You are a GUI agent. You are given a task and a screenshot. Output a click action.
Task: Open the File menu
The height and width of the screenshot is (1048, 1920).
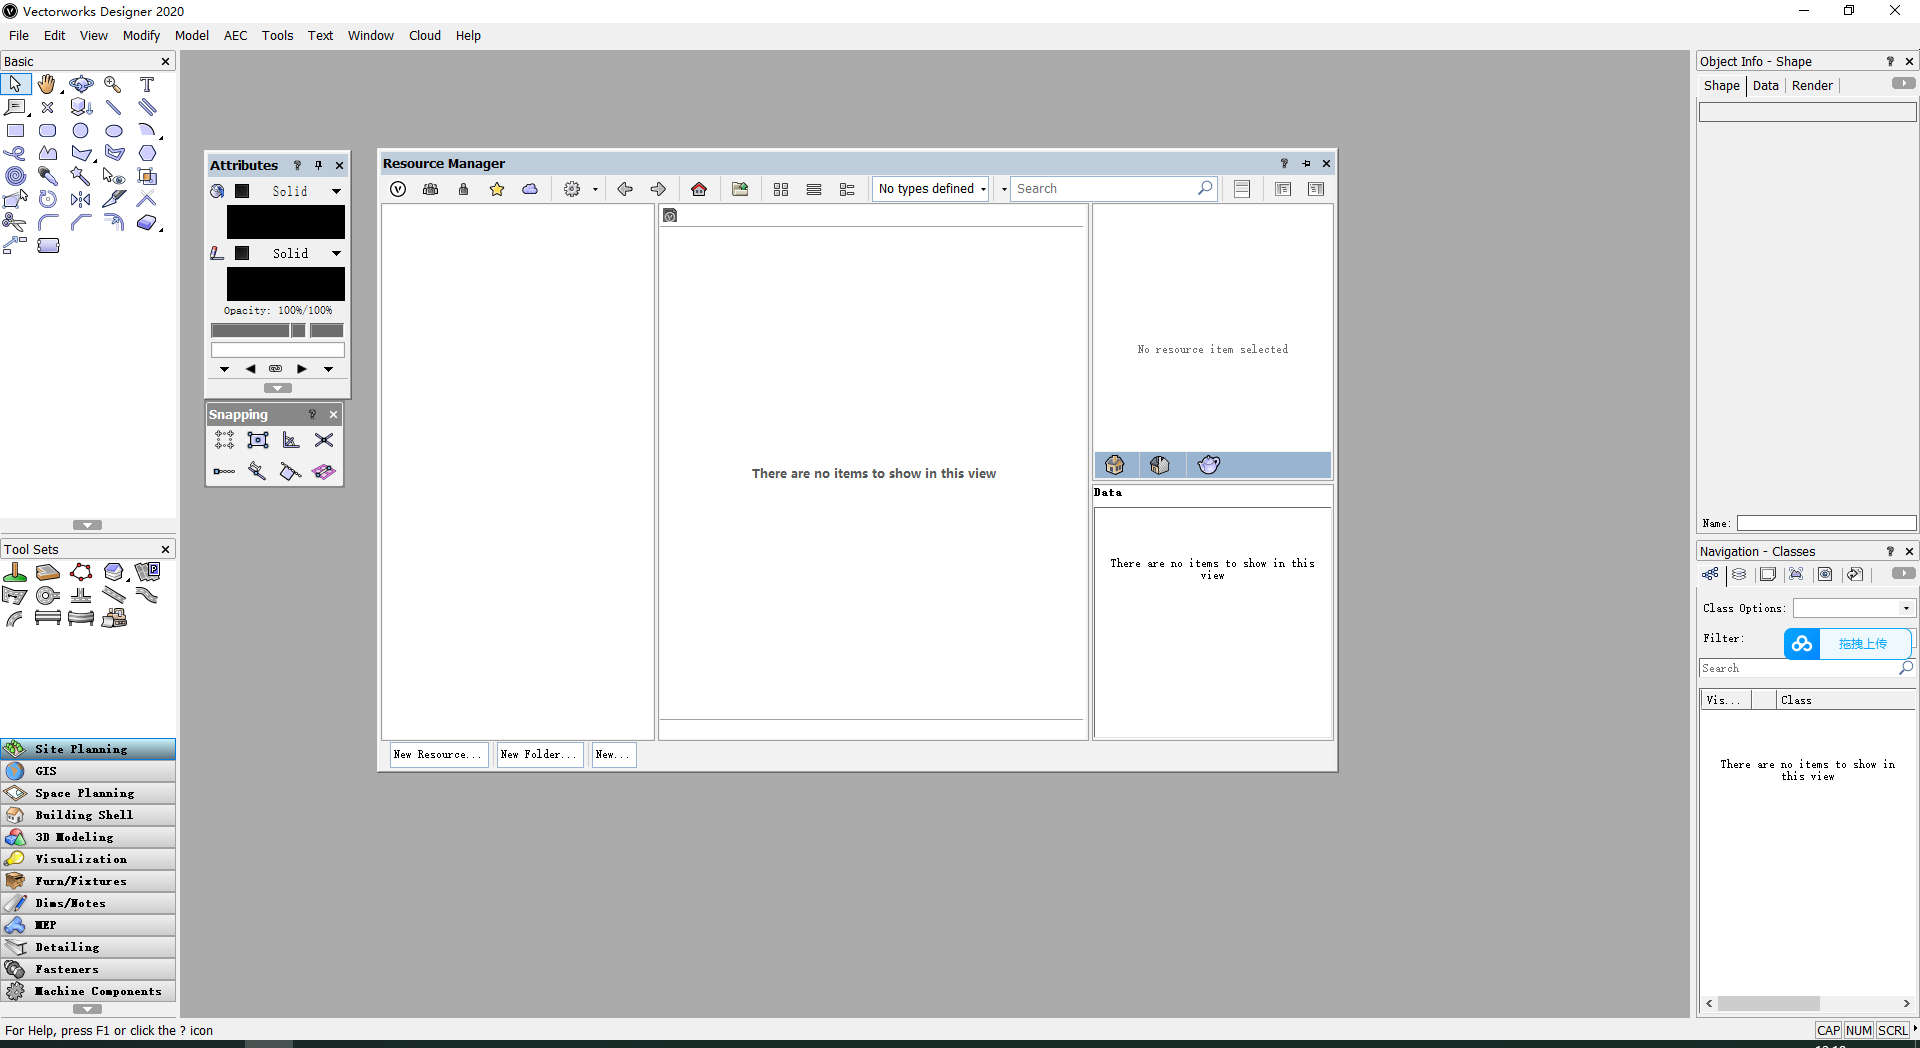tap(19, 35)
